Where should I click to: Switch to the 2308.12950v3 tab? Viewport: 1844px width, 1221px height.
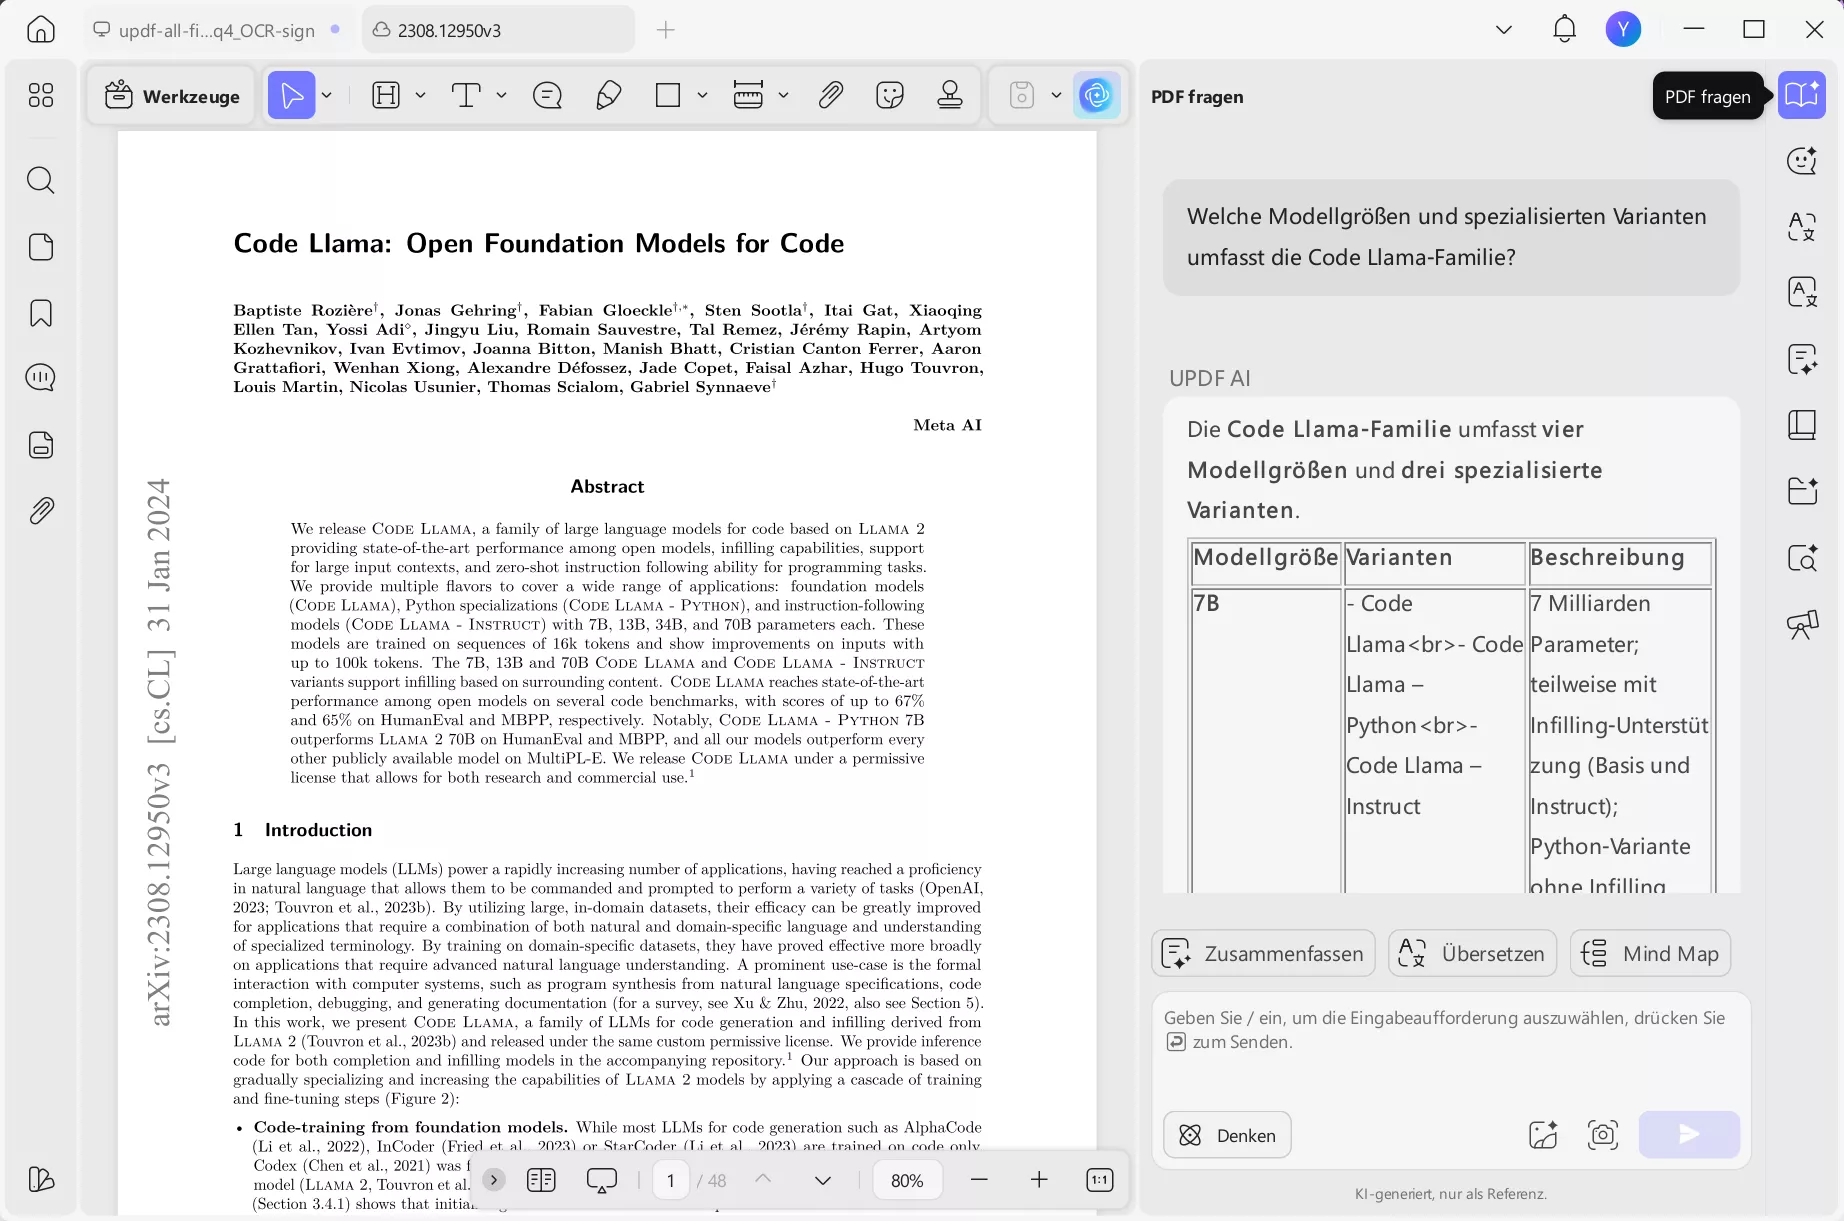tap(498, 30)
